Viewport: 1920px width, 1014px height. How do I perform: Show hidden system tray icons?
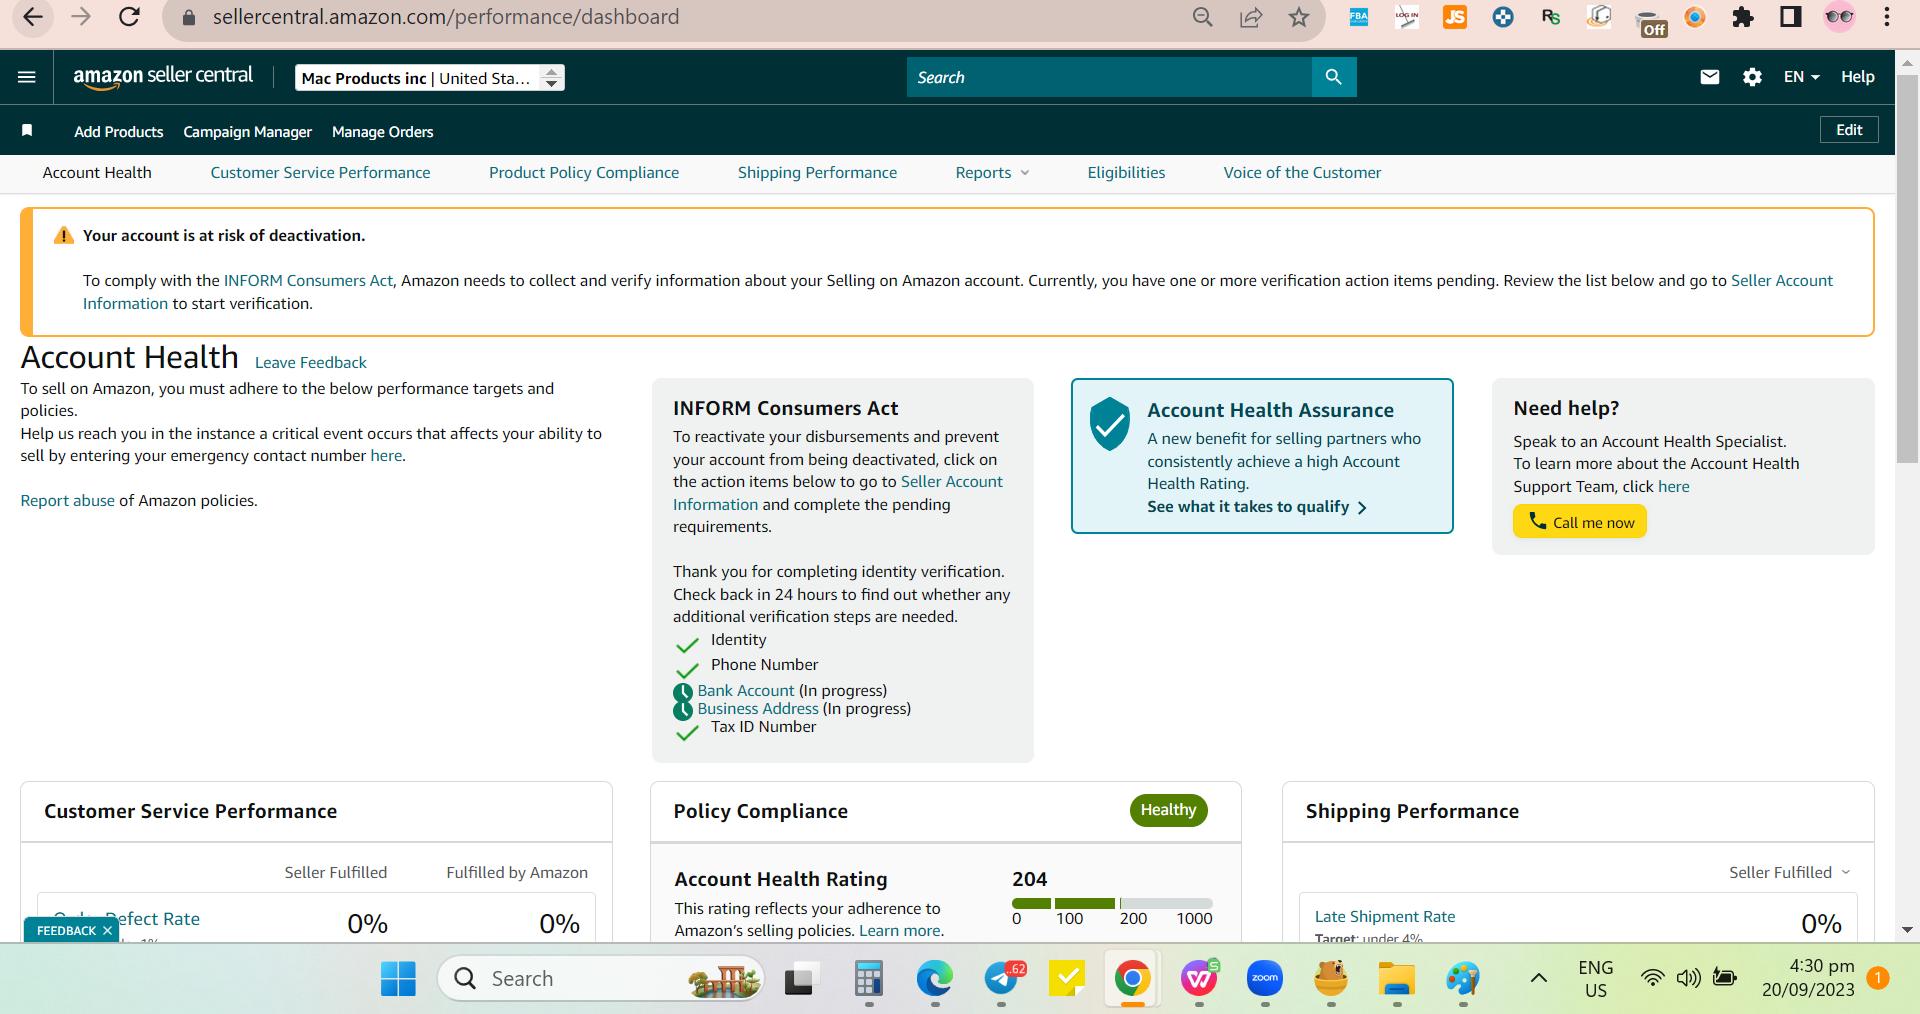(1539, 978)
